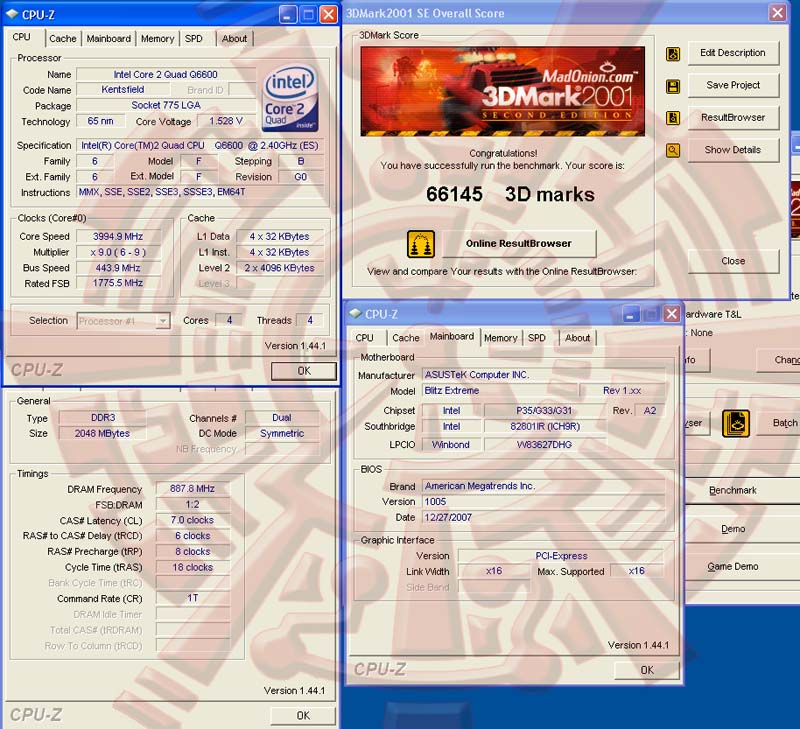Click the 3DMark2001 banner image

[x=503, y=91]
